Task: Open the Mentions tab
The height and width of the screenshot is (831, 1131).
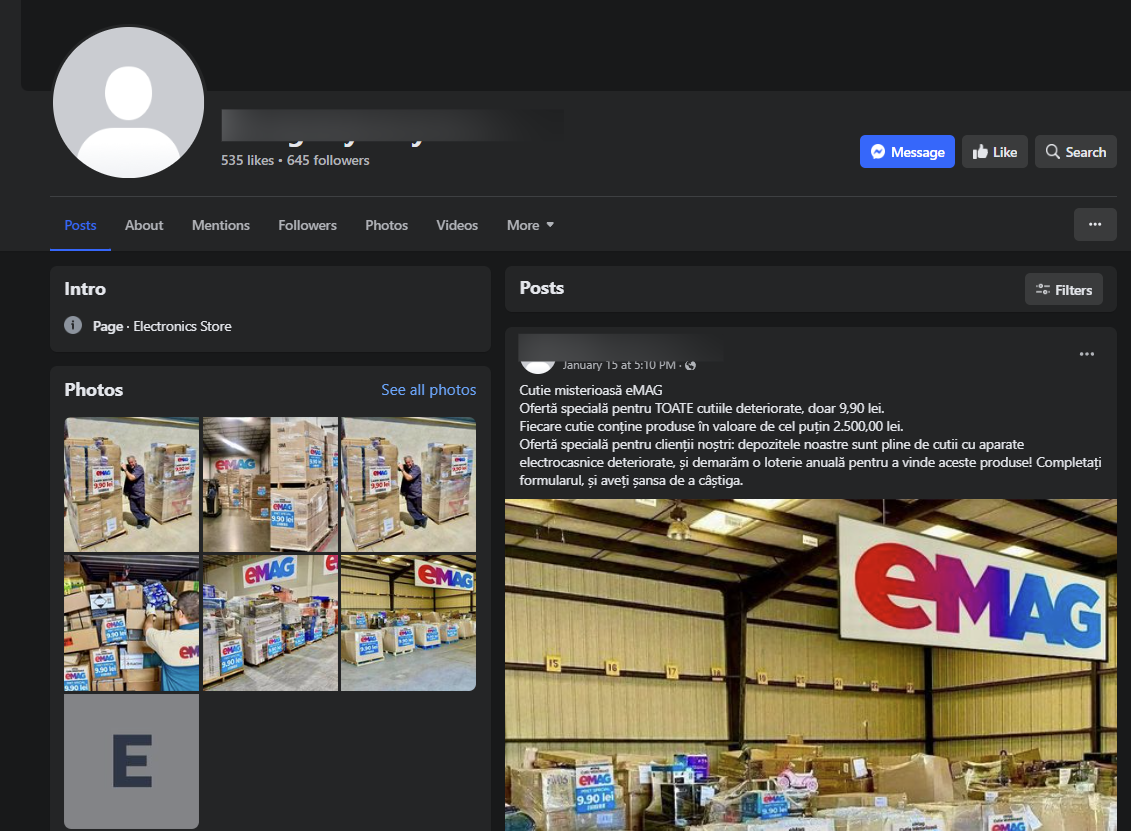Action: click(221, 225)
